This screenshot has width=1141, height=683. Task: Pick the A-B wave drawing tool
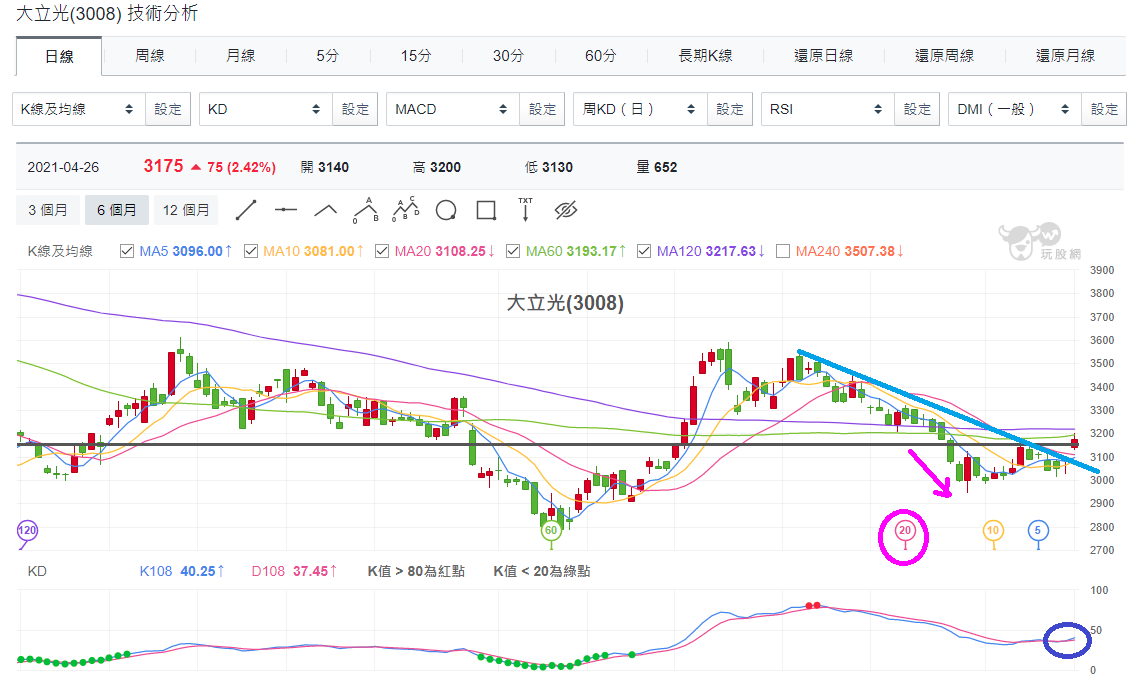366,209
